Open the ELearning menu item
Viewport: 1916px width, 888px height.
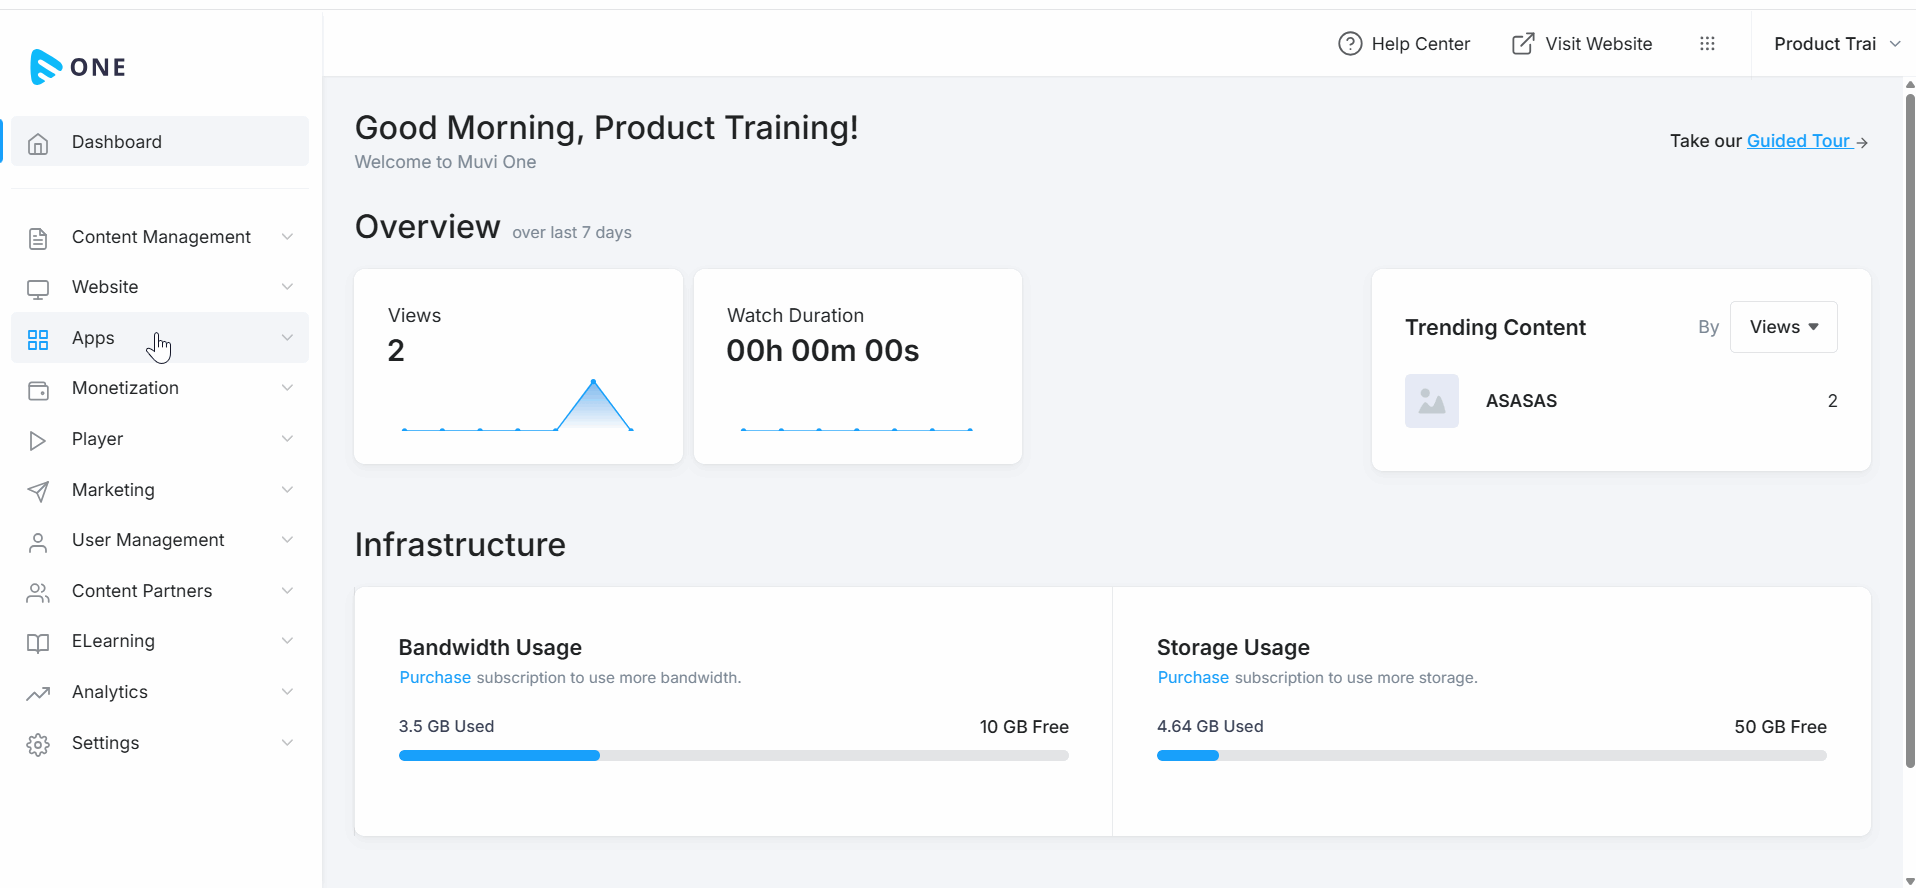click(x=160, y=641)
